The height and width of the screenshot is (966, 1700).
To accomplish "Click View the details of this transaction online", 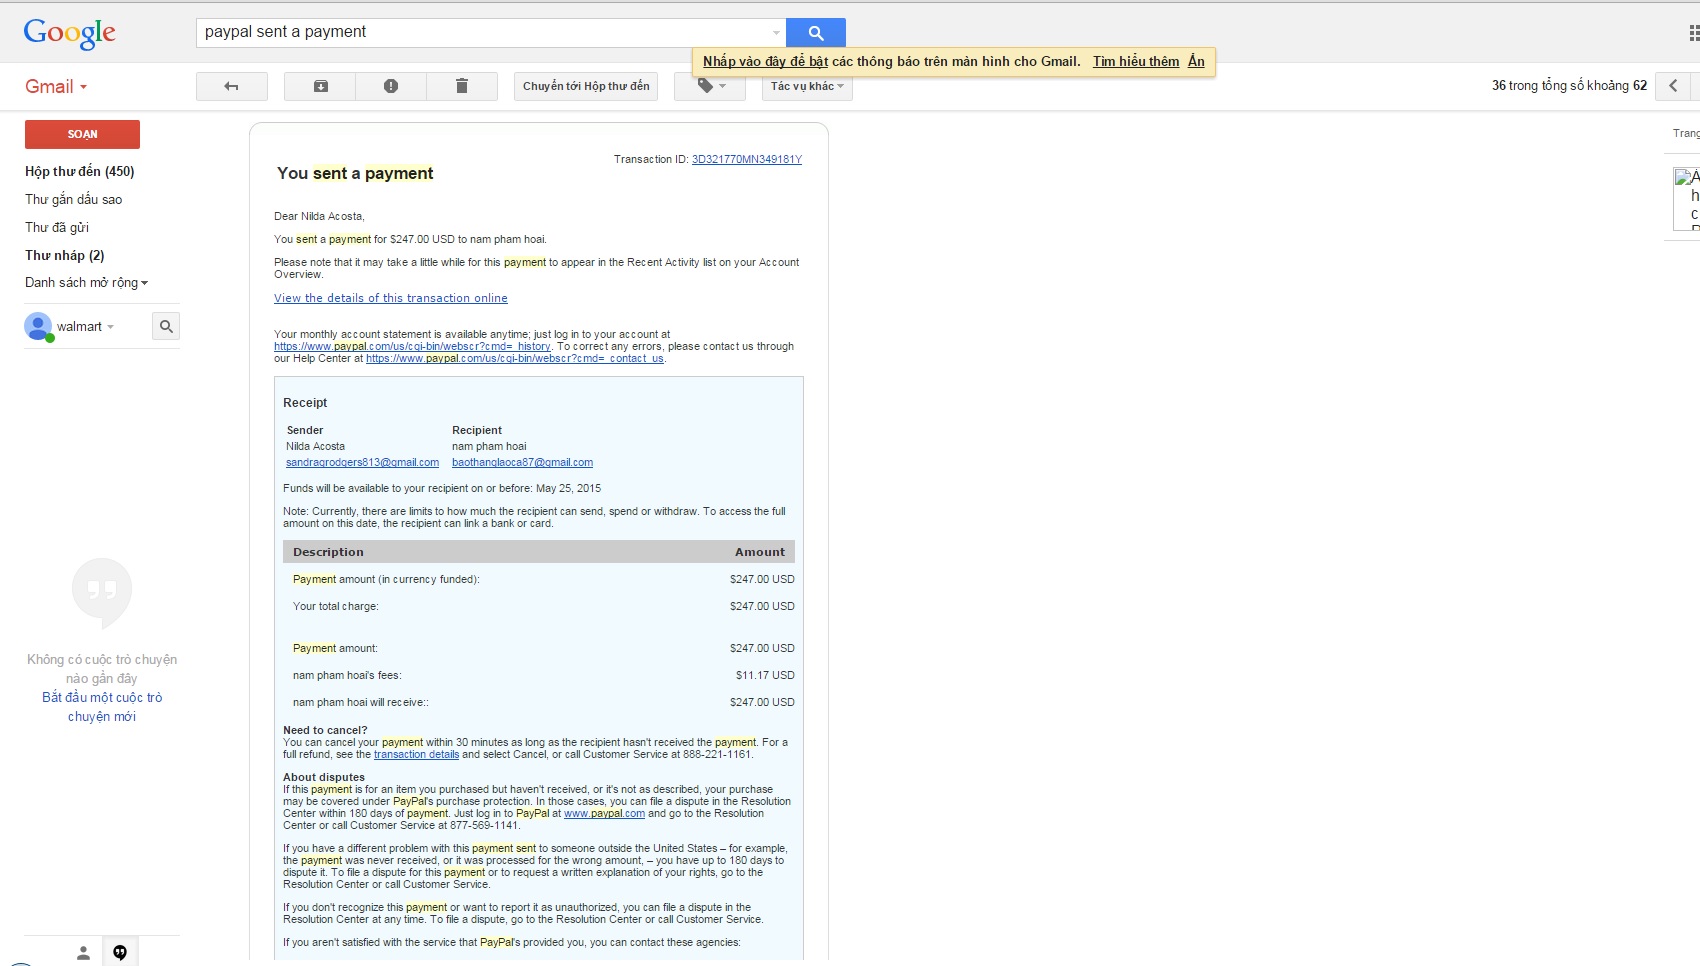I will coord(391,298).
